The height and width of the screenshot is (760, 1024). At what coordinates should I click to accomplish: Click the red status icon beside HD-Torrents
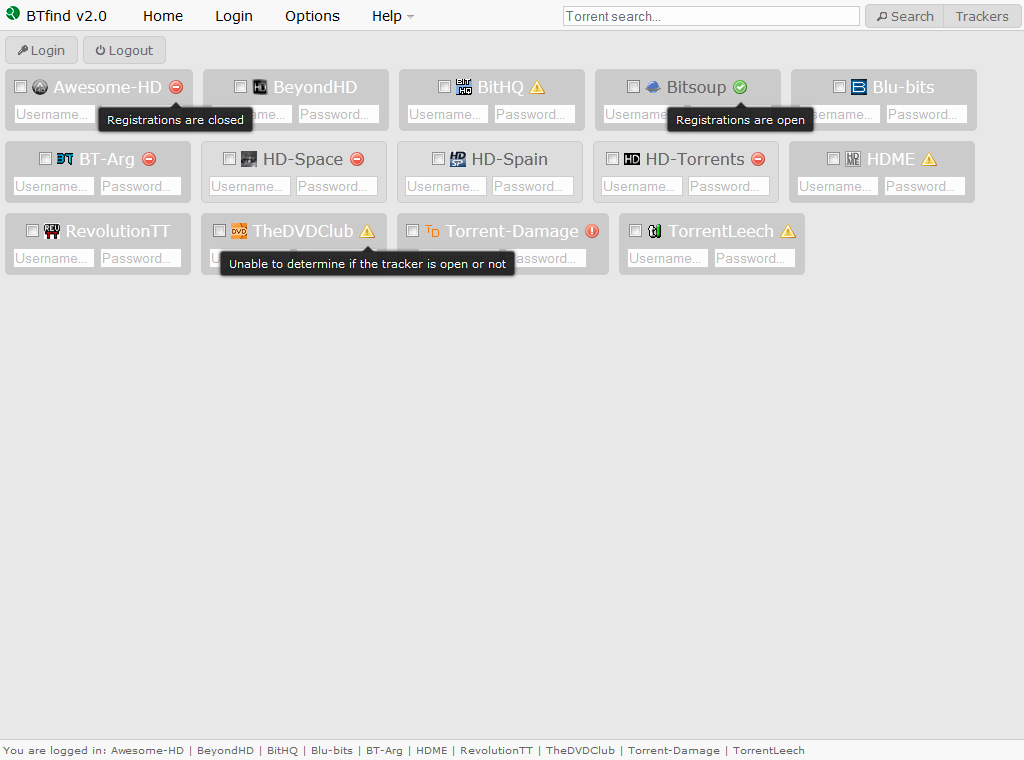pyautogui.click(x=758, y=159)
